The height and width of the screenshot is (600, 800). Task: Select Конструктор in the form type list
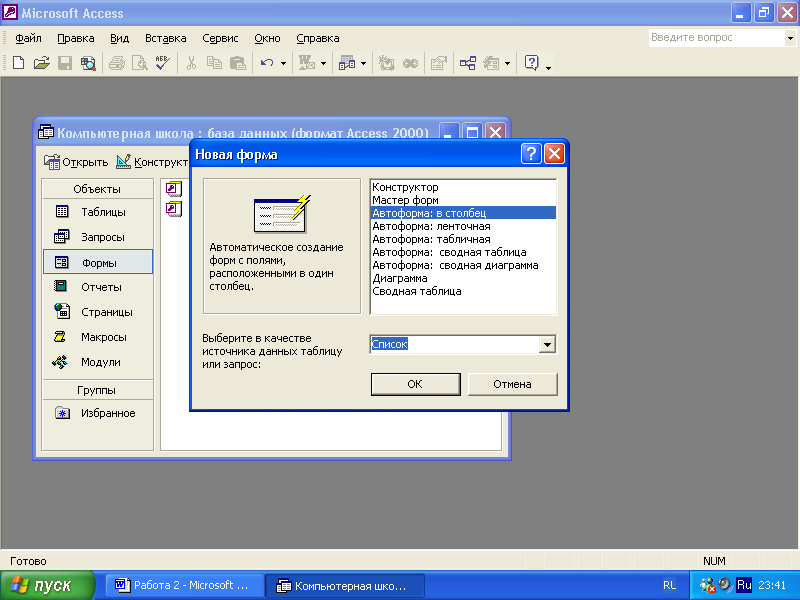(x=463, y=187)
